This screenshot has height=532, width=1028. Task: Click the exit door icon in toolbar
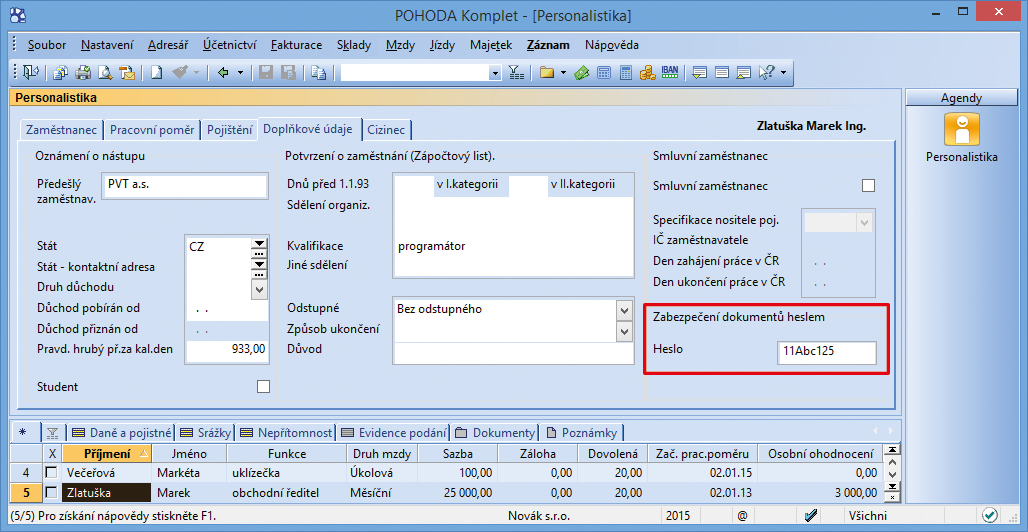tap(31, 73)
